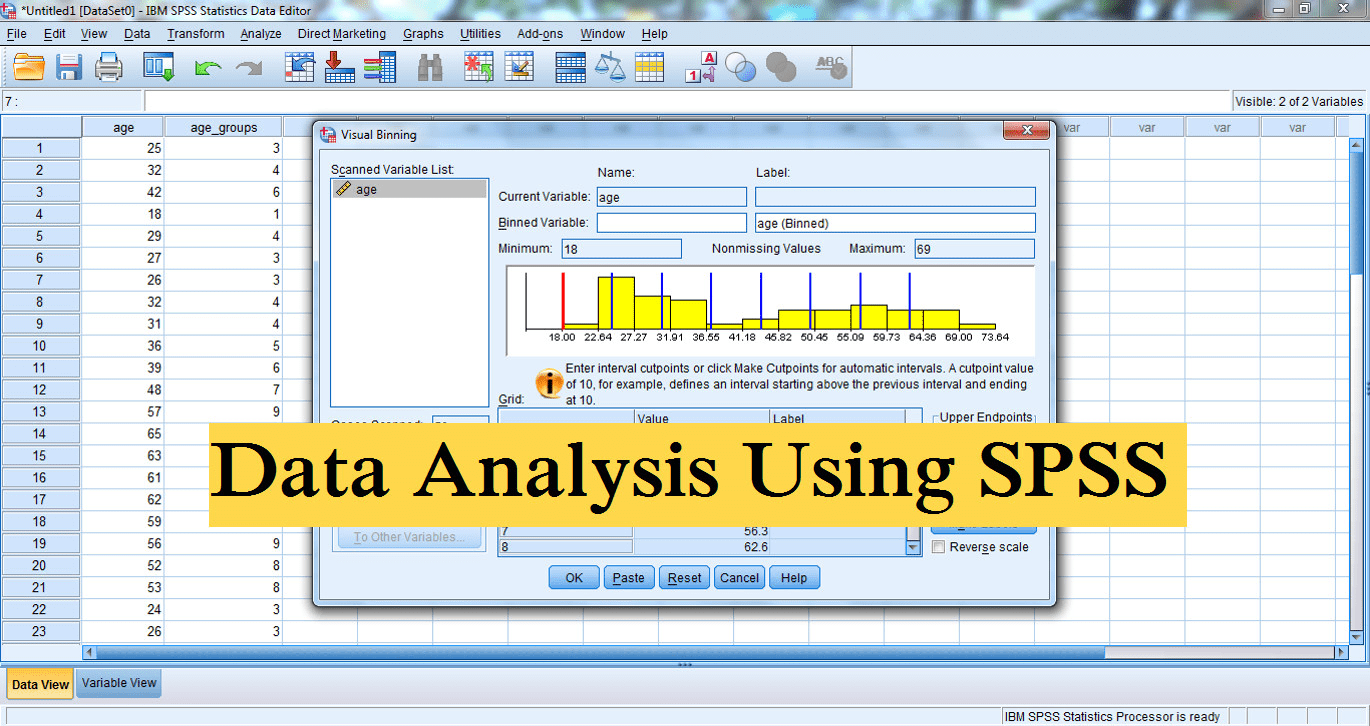Run Spell Check with the ABC icon
Screen dimensions: 1370x726
(x=831, y=67)
